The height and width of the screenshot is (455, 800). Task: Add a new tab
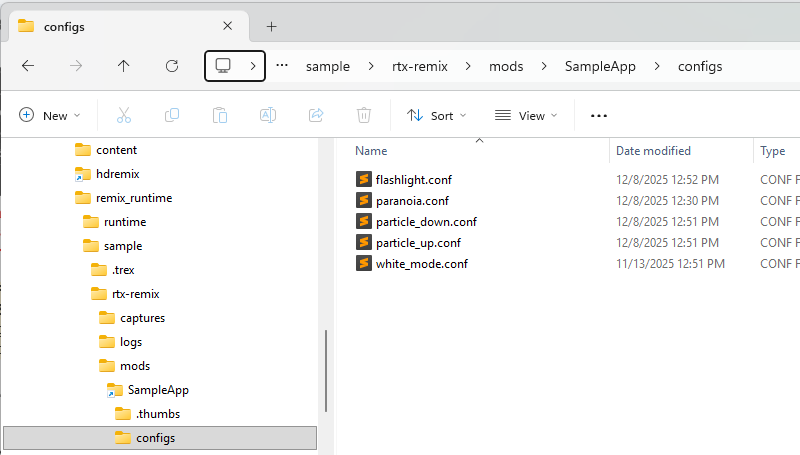click(x=271, y=27)
